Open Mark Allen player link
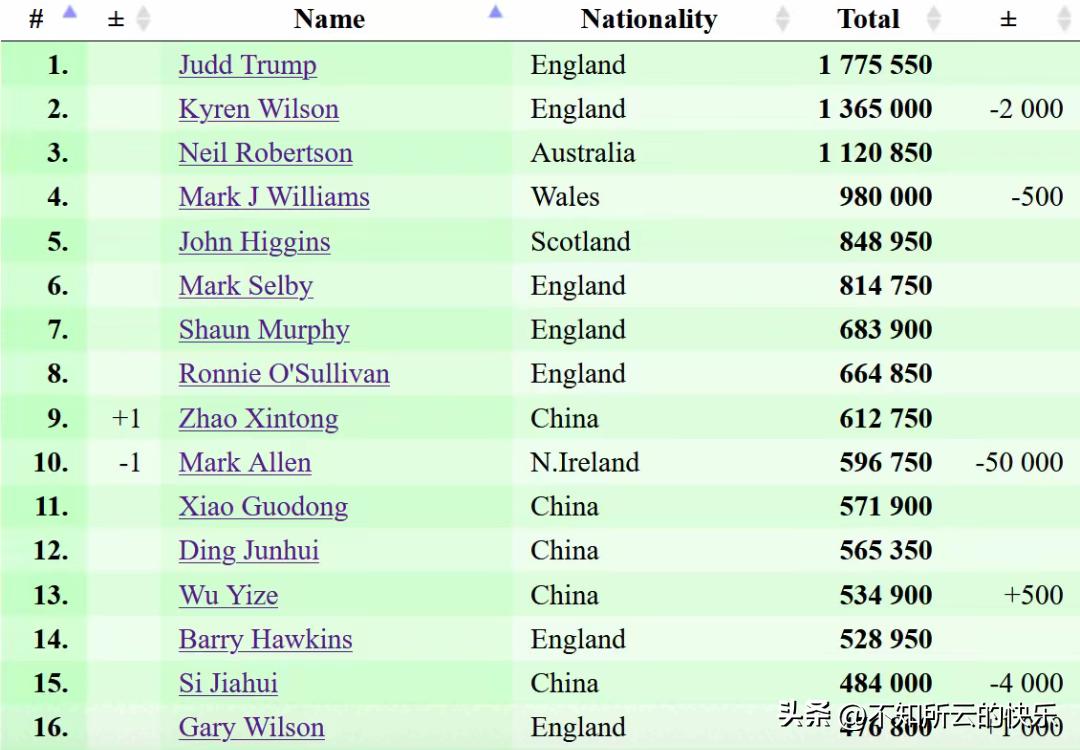The width and height of the screenshot is (1080, 750). [x=245, y=463]
